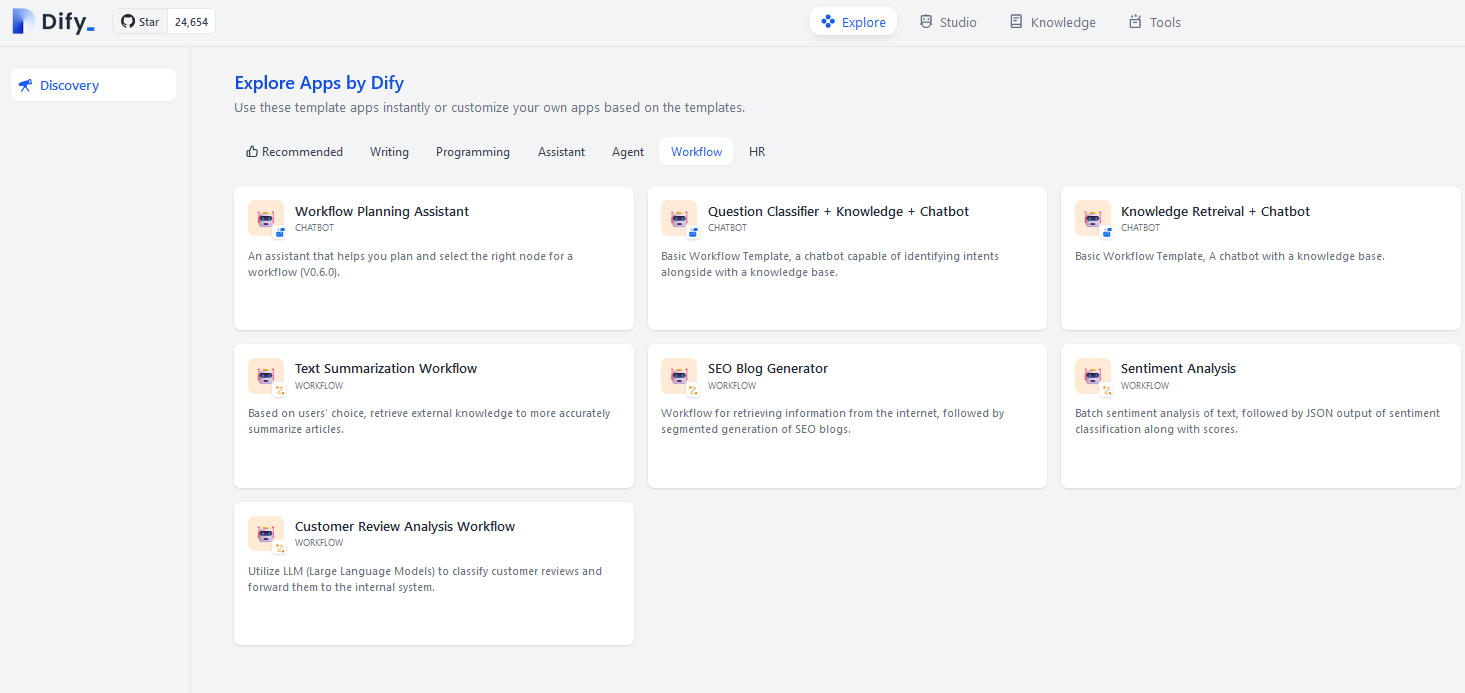Open the Sentiment Analysis title
This screenshot has width=1465, height=693.
tap(1178, 368)
